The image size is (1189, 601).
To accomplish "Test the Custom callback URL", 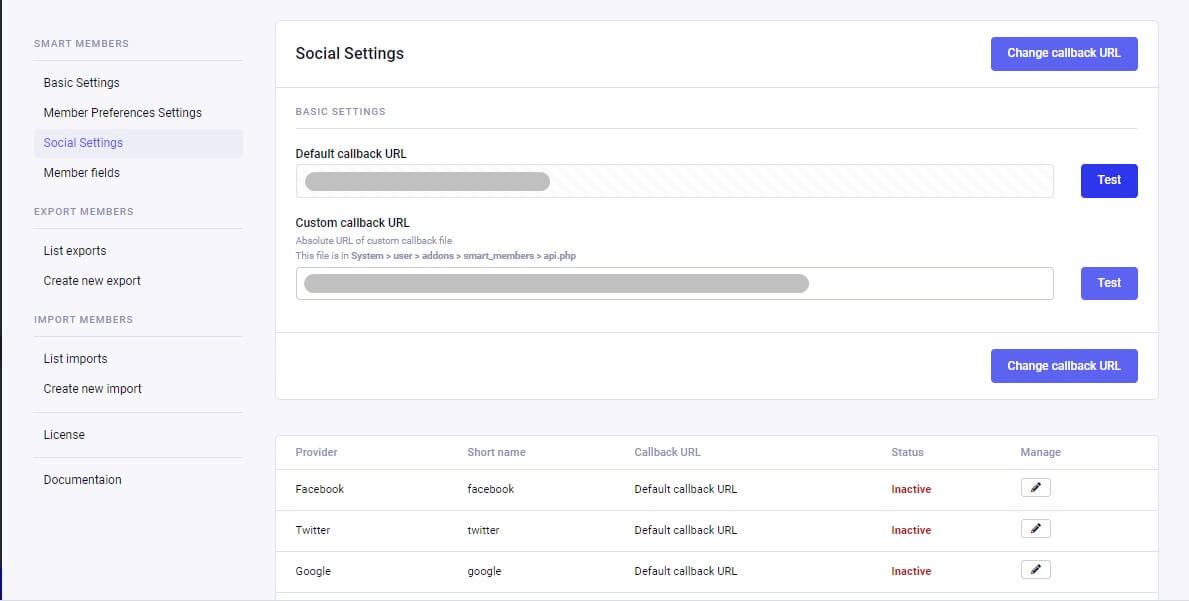I will tap(1108, 283).
